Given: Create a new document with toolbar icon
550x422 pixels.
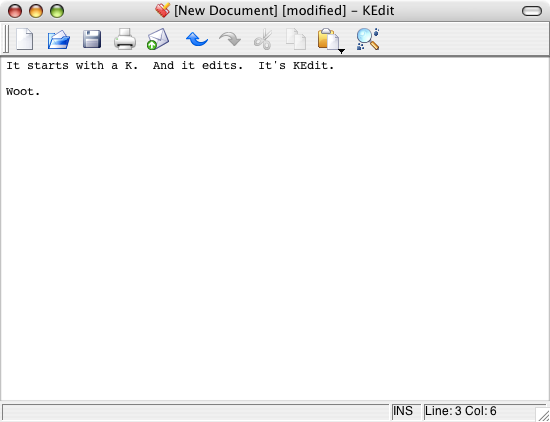Looking at the screenshot, I should click(25, 39).
